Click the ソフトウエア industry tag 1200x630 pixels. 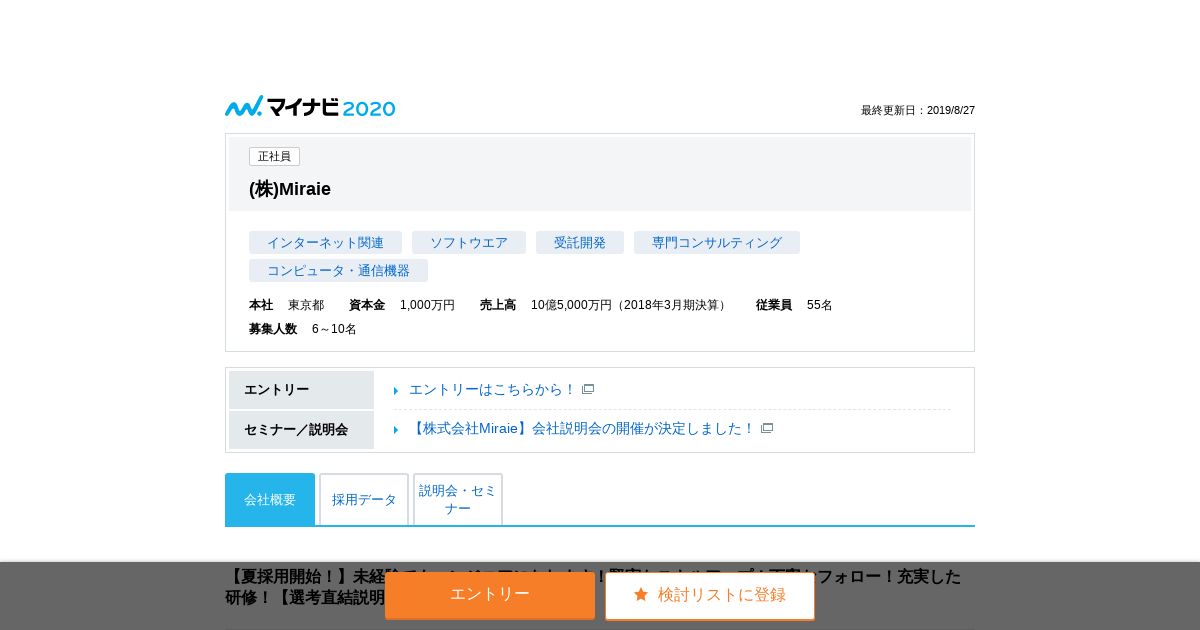click(469, 243)
